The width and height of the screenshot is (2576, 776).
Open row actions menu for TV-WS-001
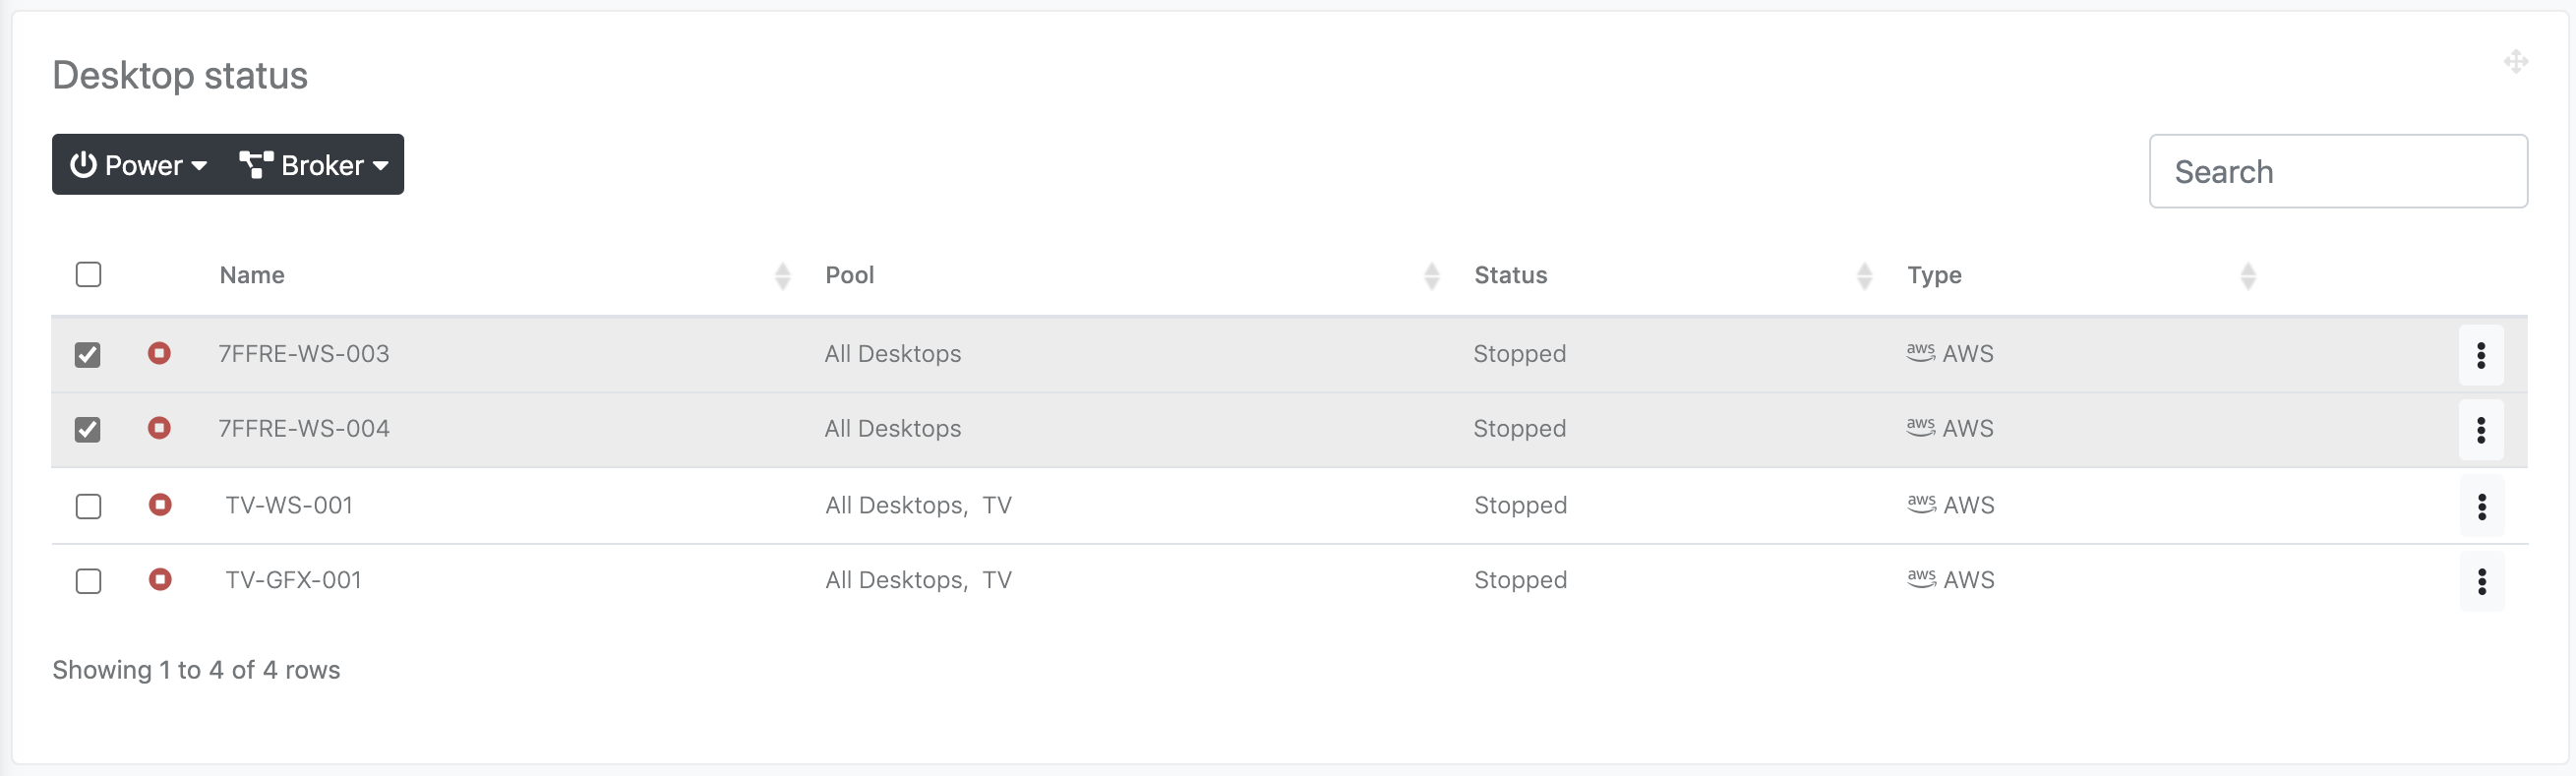tap(2481, 506)
